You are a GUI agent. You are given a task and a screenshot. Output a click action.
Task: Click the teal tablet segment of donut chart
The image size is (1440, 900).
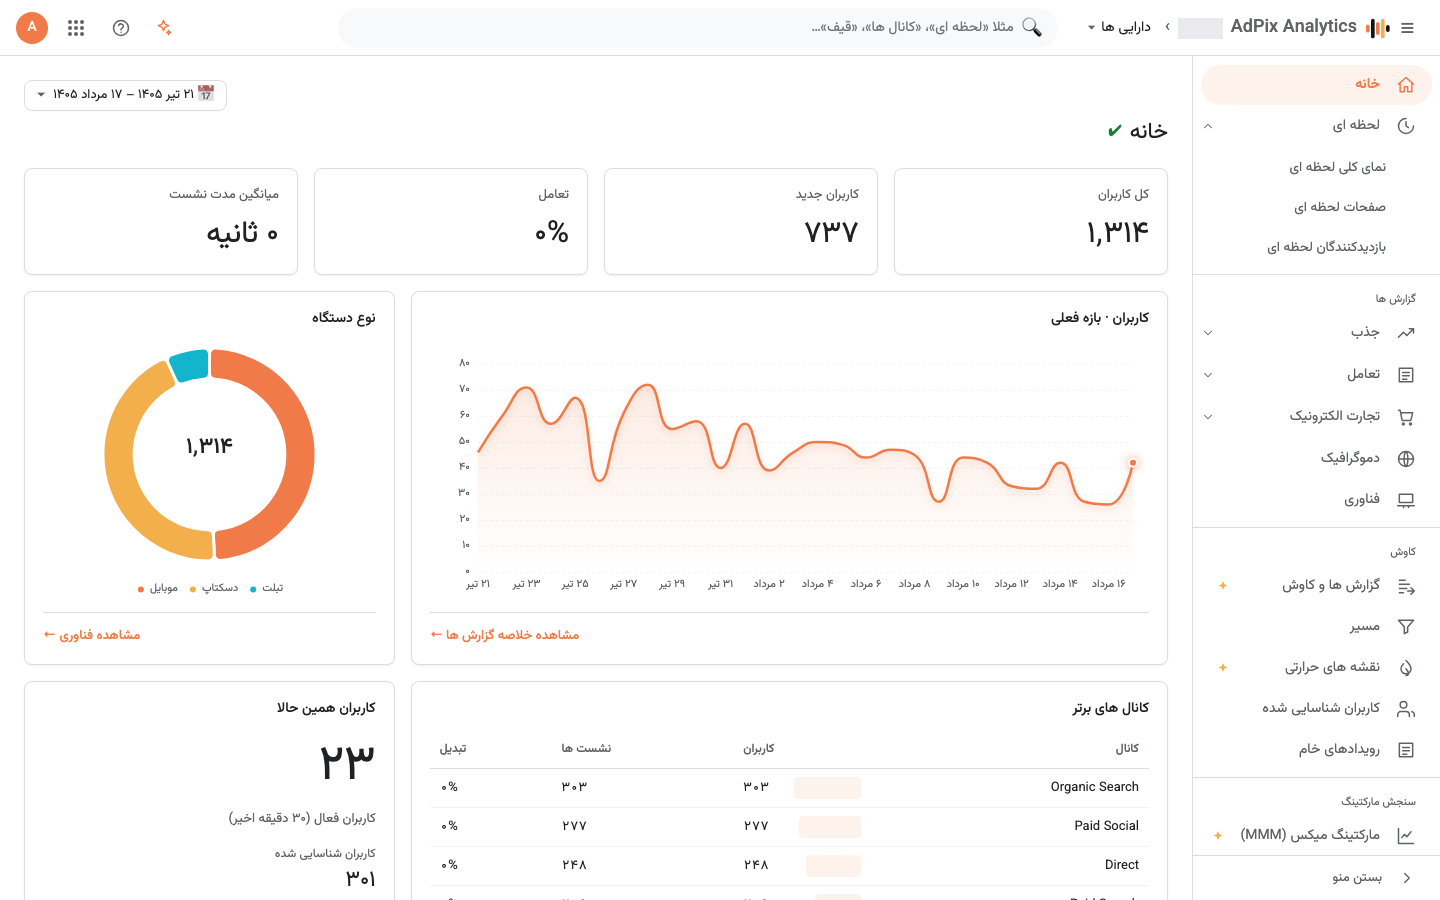(x=189, y=365)
